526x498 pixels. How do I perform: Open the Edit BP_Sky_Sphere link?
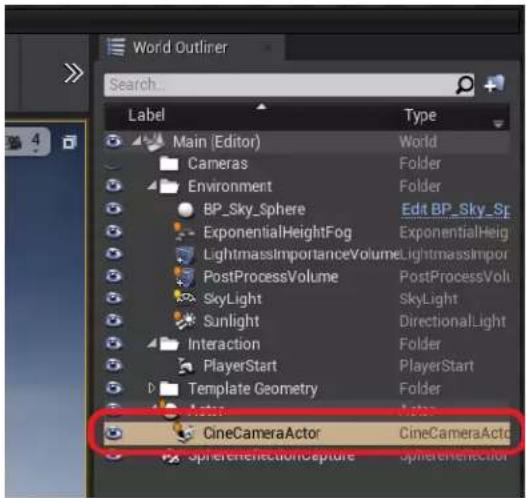(456, 210)
